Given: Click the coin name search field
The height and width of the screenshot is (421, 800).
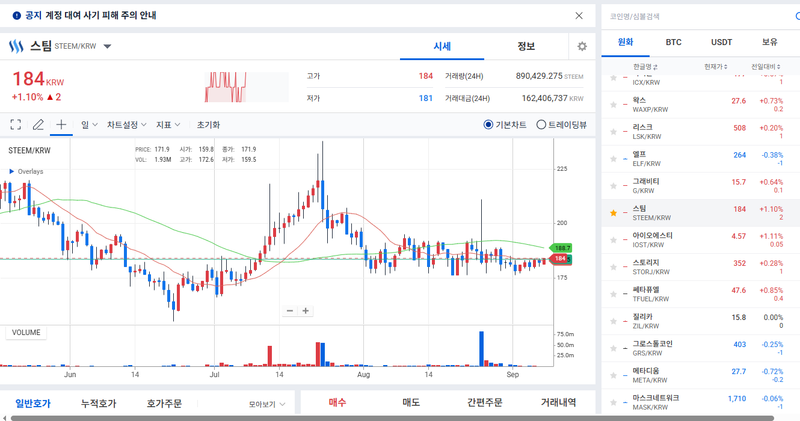Looking at the screenshot, I should tap(699, 16).
